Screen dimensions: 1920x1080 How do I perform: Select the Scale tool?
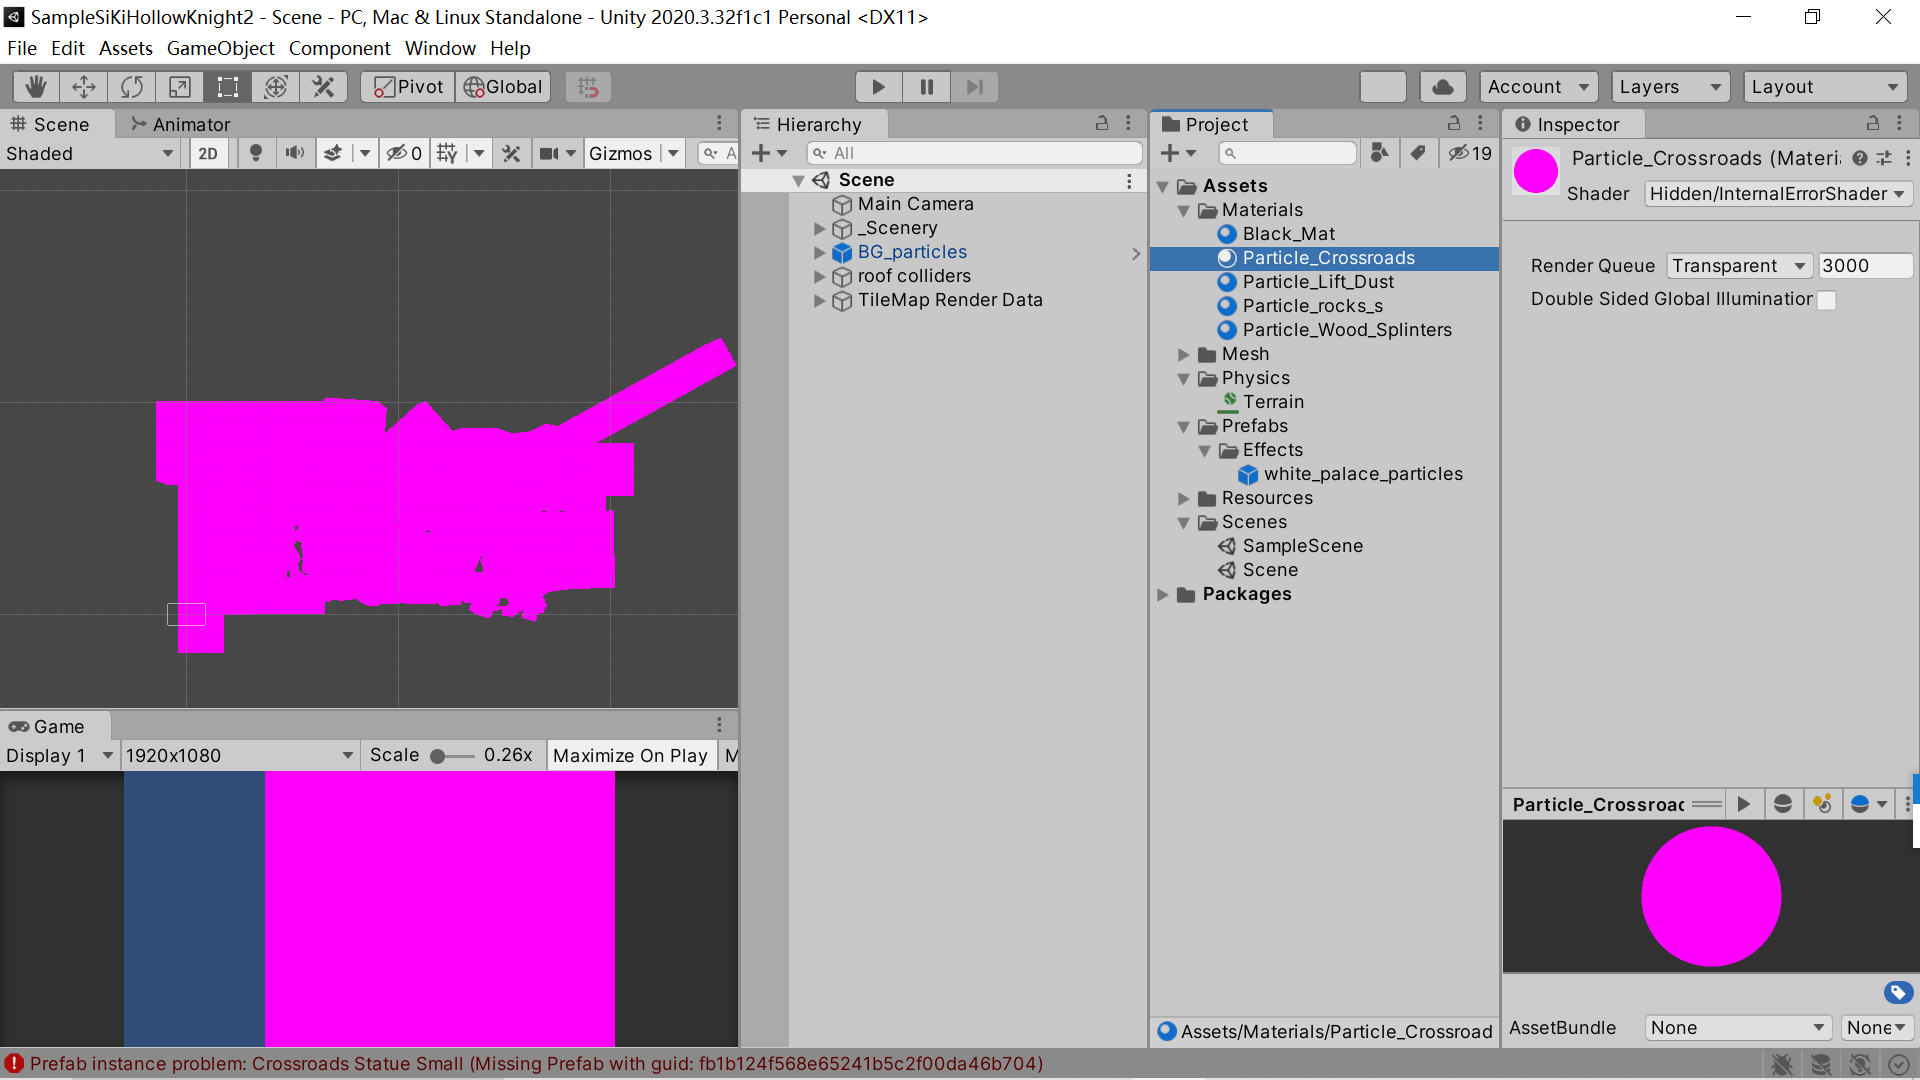(180, 87)
